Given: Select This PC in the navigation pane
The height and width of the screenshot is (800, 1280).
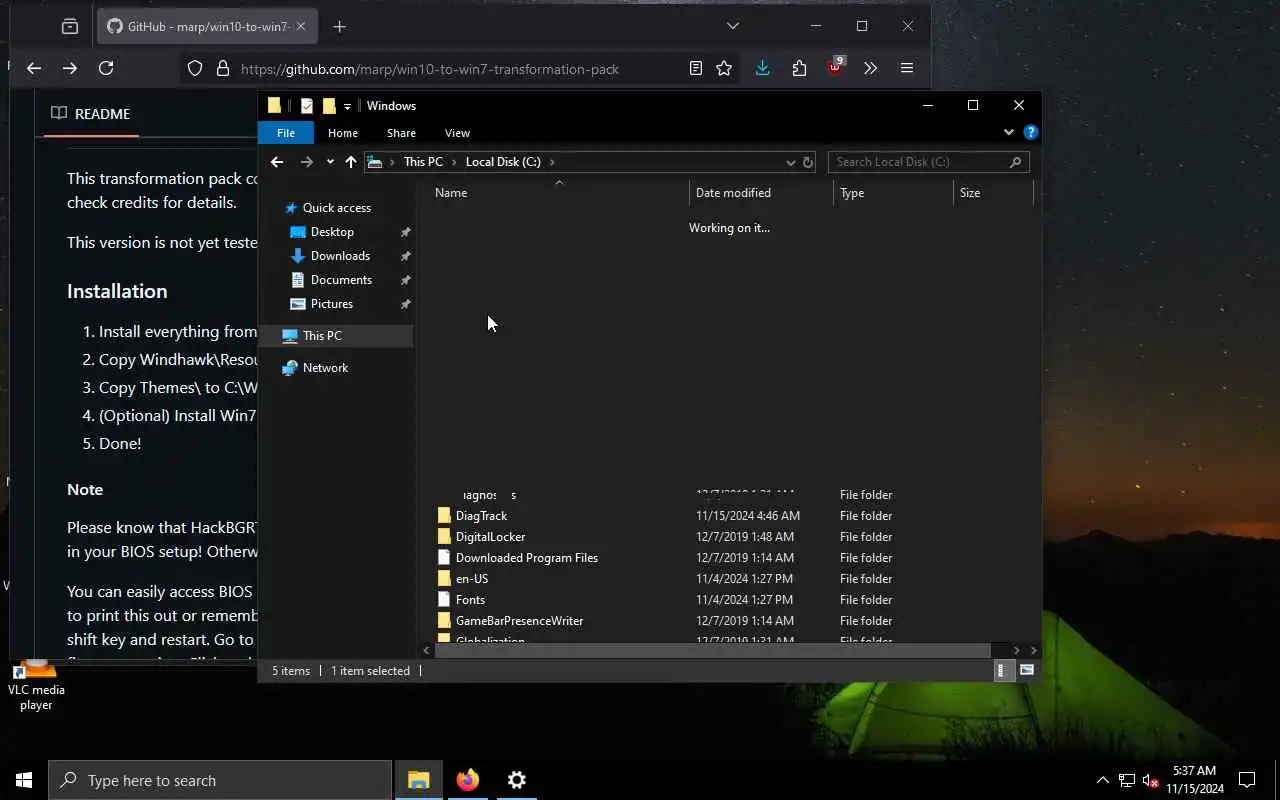Looking at the screenshot, I should 322,336.
